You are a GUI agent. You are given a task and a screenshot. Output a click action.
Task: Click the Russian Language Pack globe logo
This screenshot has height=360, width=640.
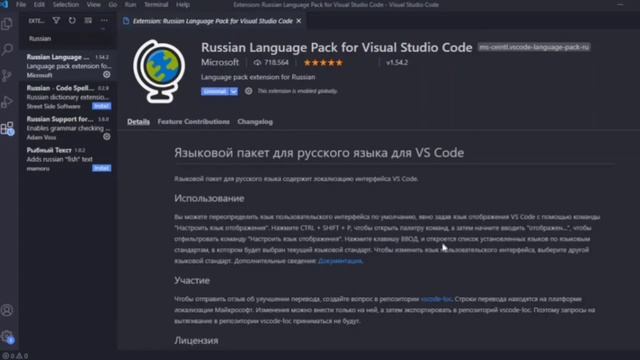pyautogui.click(x=159, y=71)
